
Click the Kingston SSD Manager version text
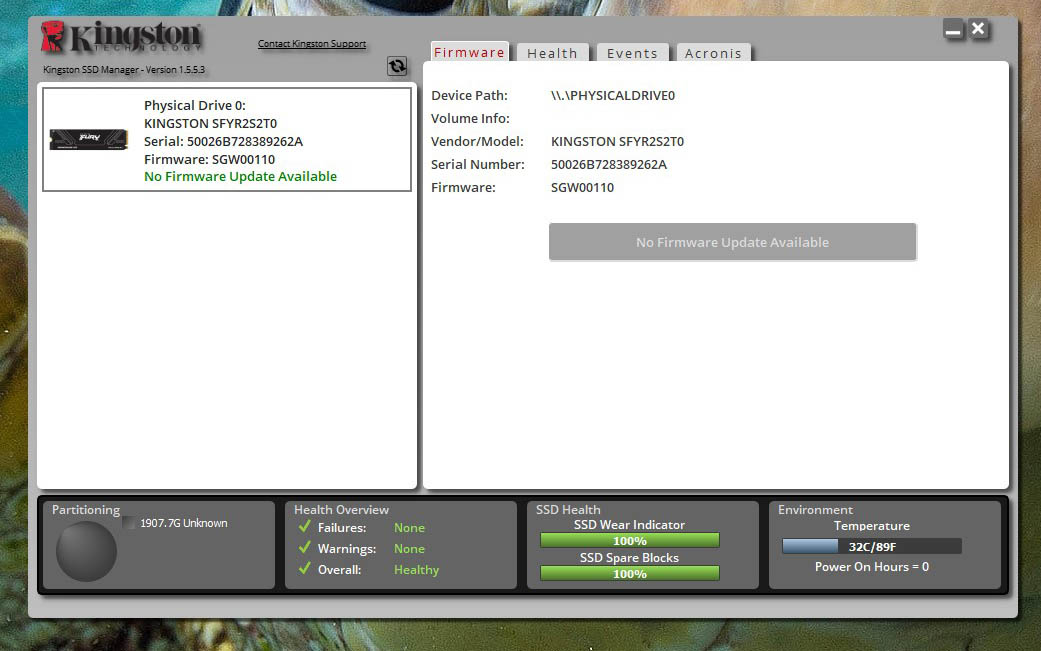pyautogui.click(x=124, y=70)
